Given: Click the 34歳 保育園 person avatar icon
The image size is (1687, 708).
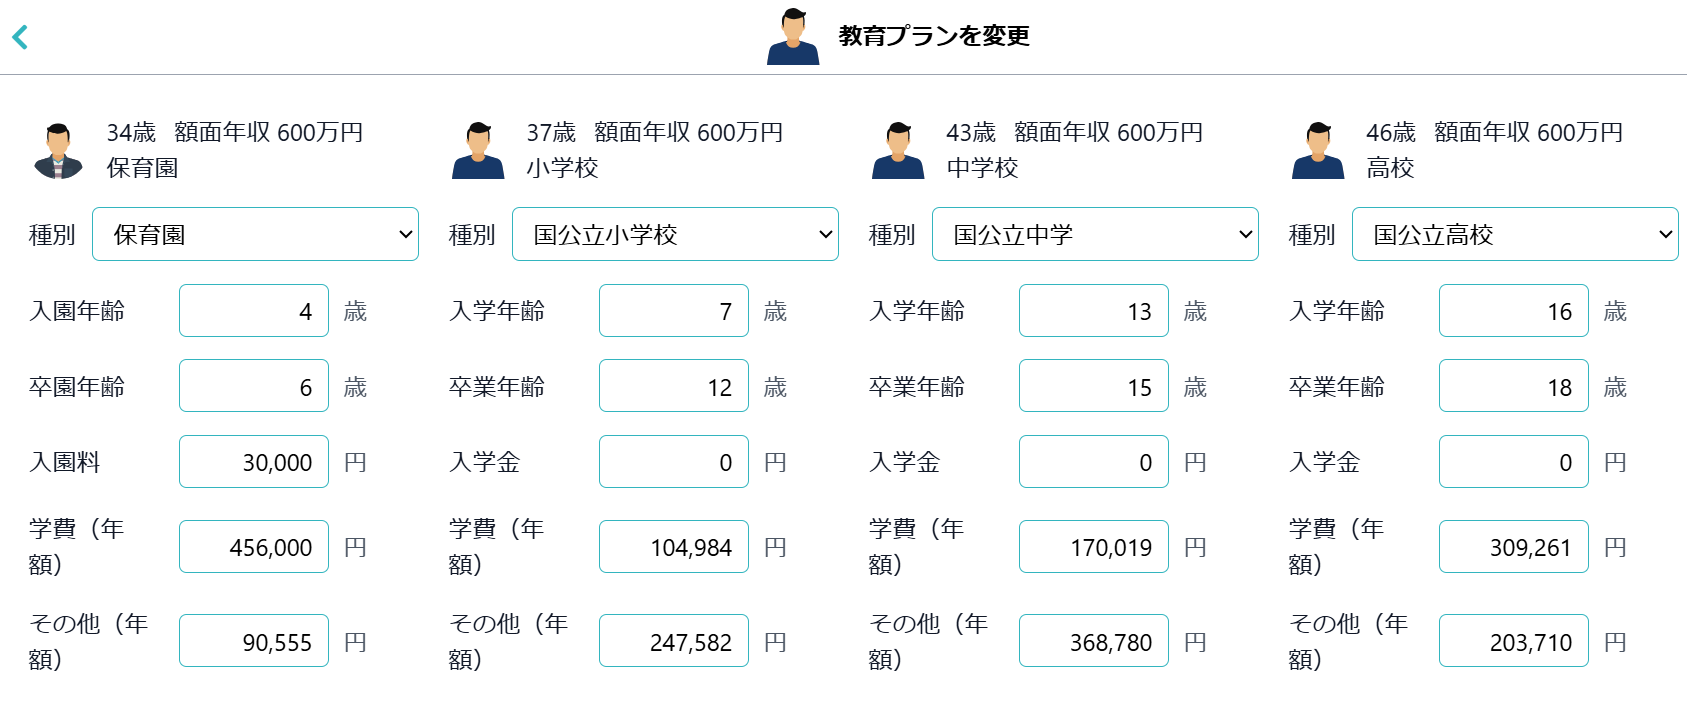Looking at the screenshot, I should pyautogui.click(x=57, y=152).
